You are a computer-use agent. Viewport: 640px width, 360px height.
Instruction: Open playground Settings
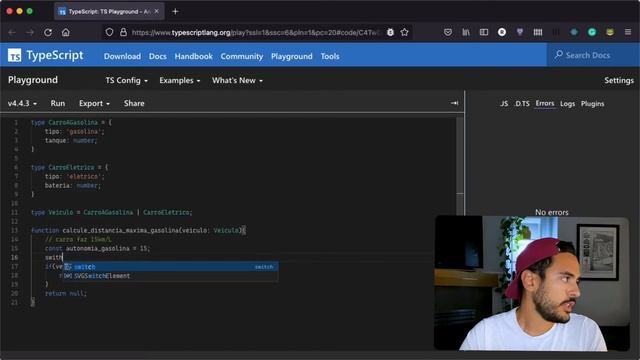pos(619,80)
